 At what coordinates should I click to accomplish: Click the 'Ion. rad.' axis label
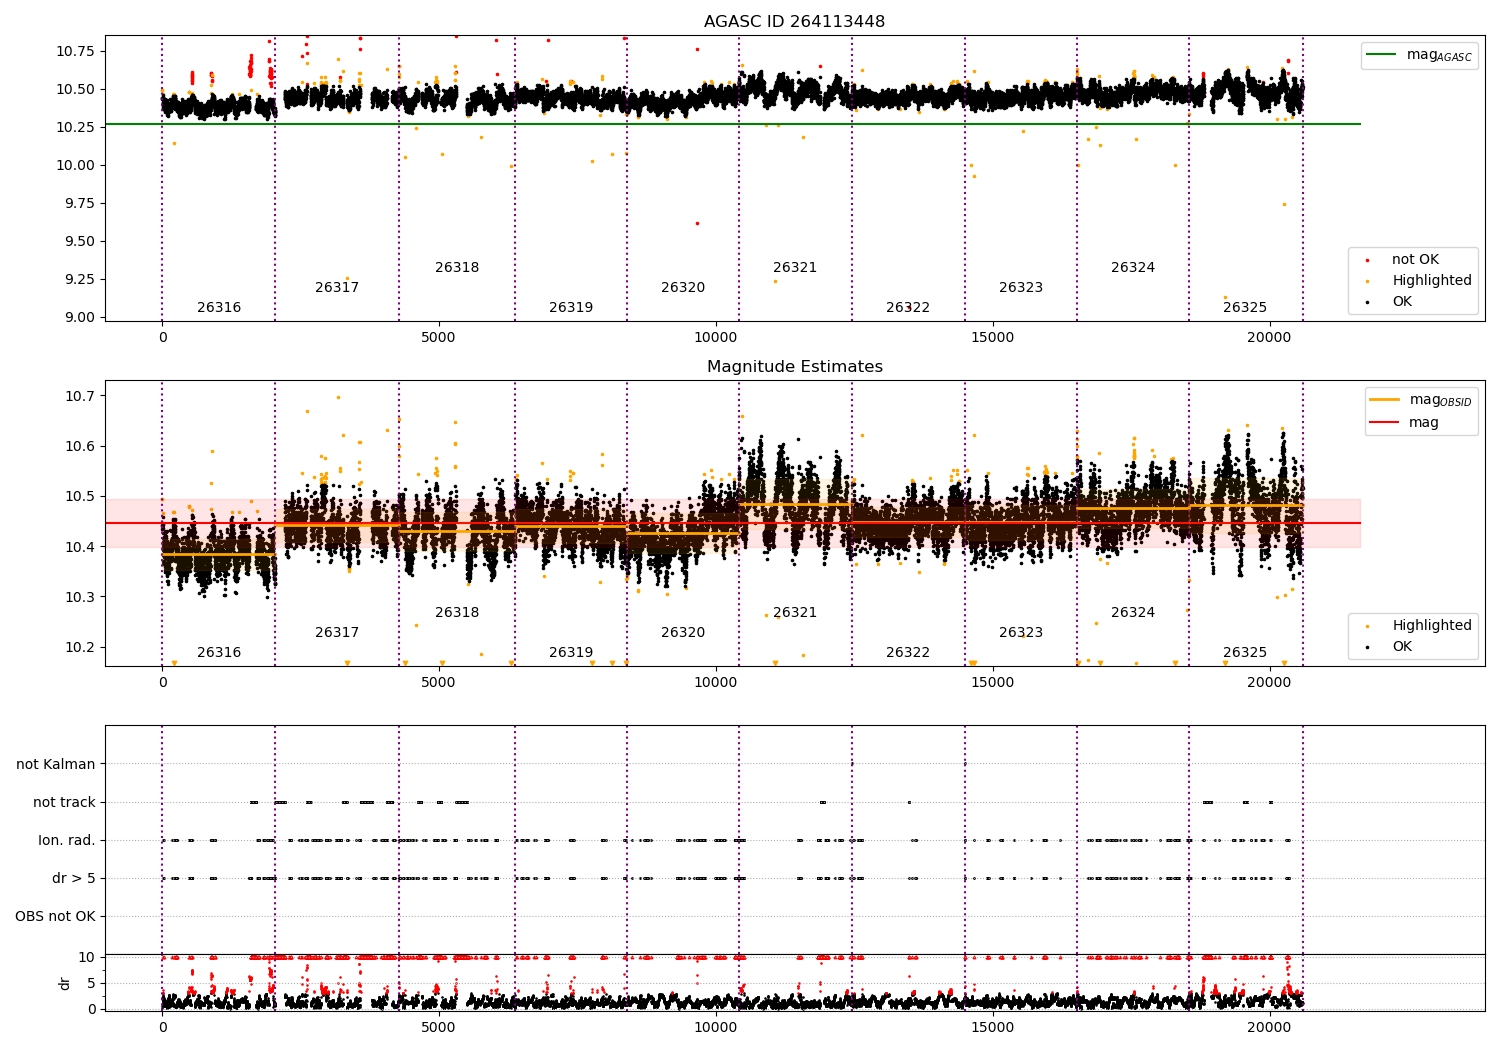[x=67, y=840]
